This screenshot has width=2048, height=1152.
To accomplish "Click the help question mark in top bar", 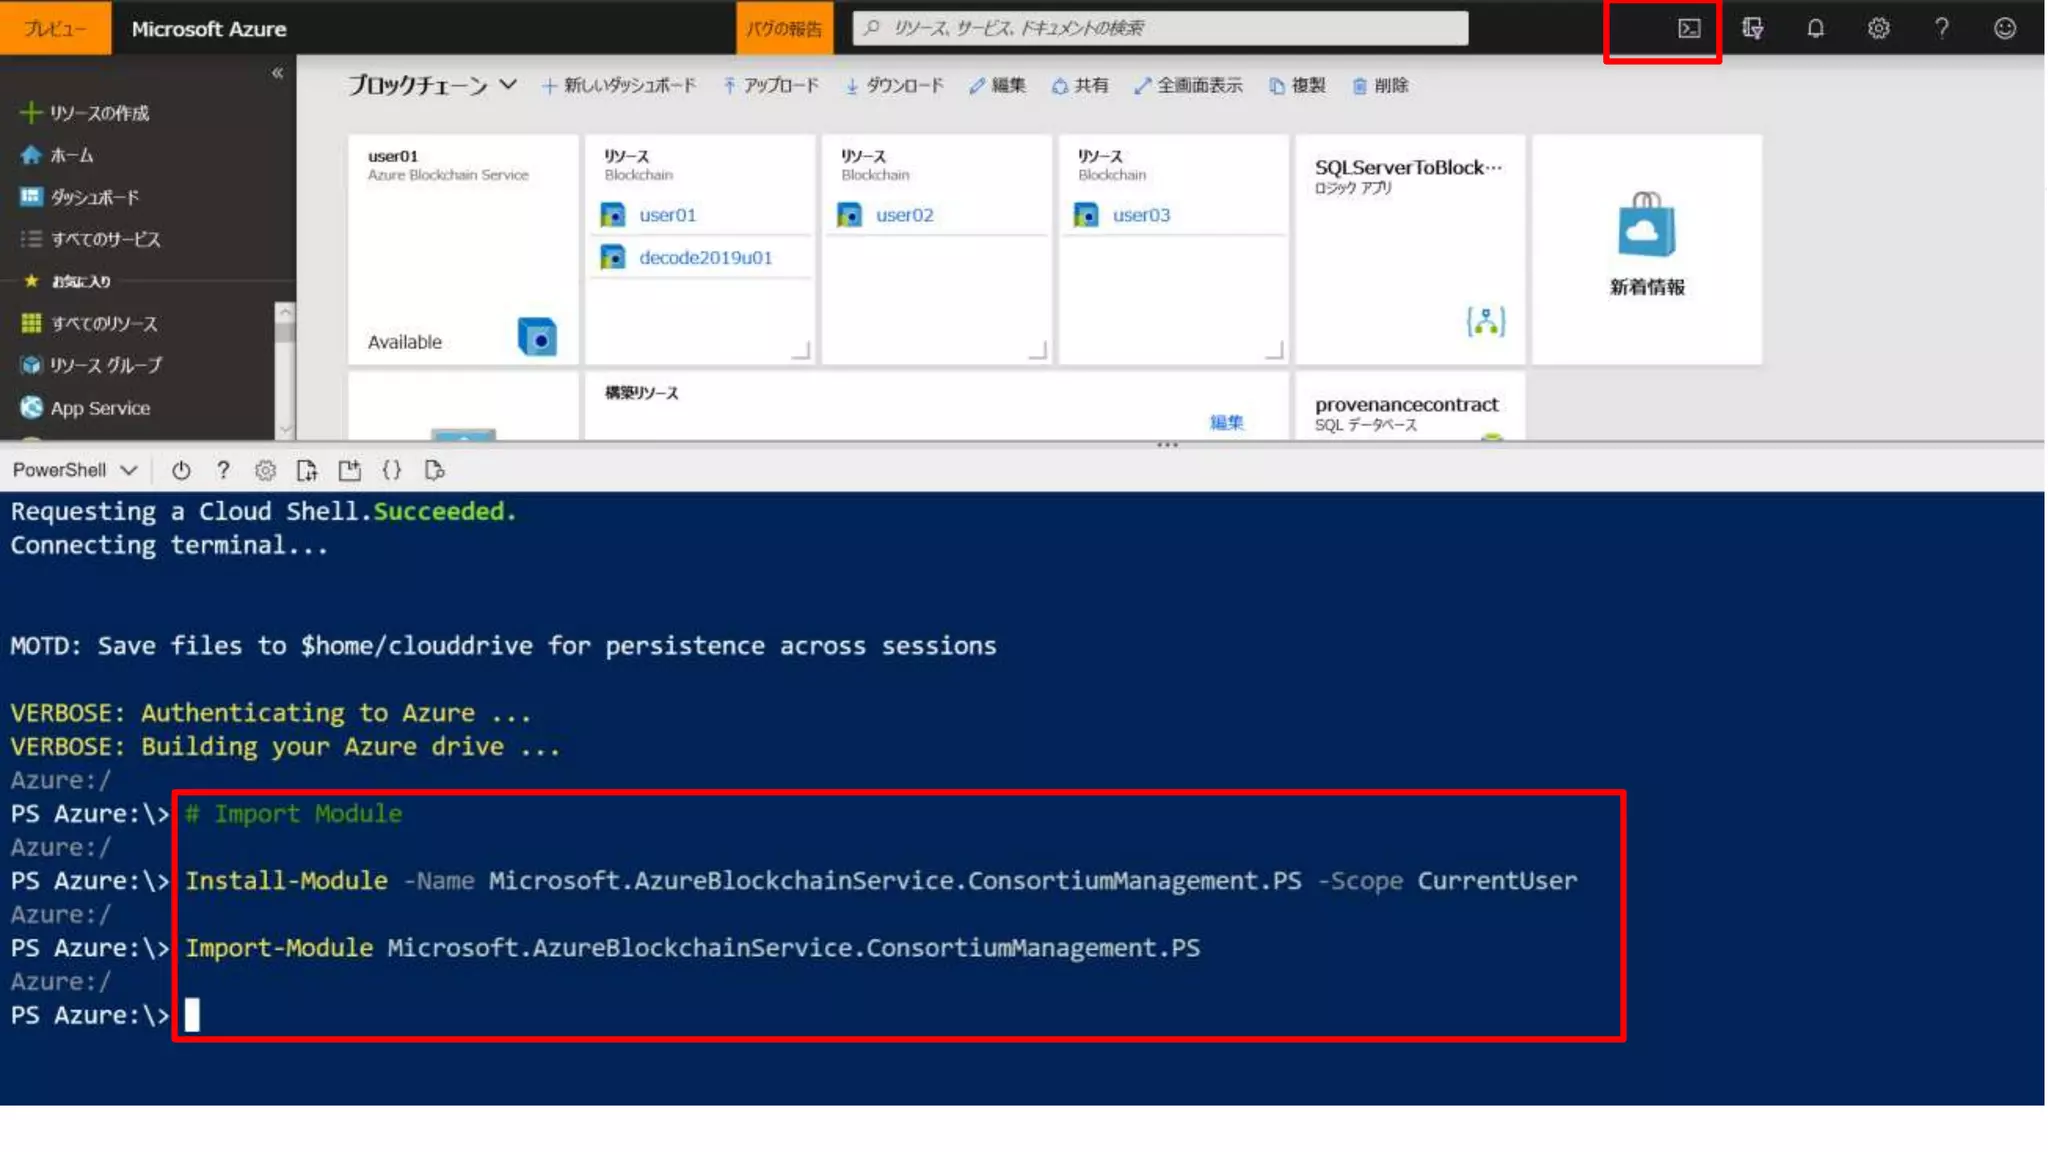I will pyautogui.click(x=1941, y=29).
